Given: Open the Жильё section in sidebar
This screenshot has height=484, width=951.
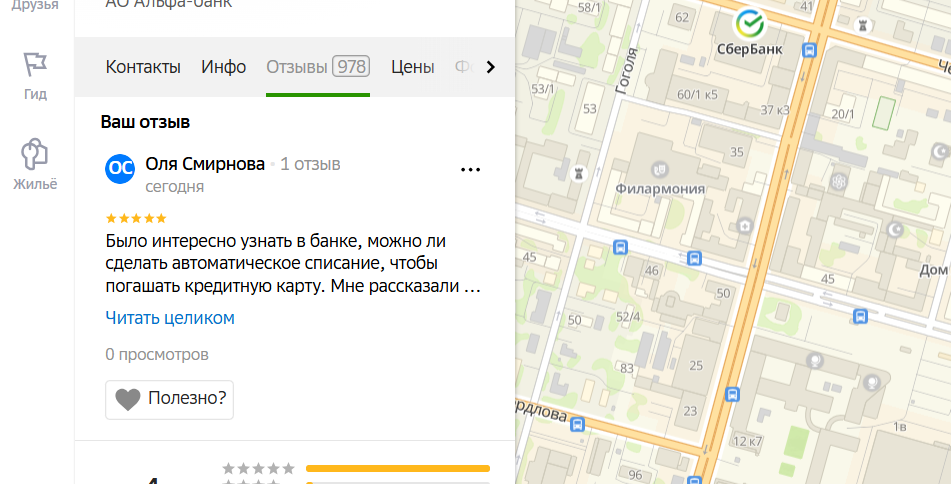Looking at the screenshot, I should (x=35, y=165).
